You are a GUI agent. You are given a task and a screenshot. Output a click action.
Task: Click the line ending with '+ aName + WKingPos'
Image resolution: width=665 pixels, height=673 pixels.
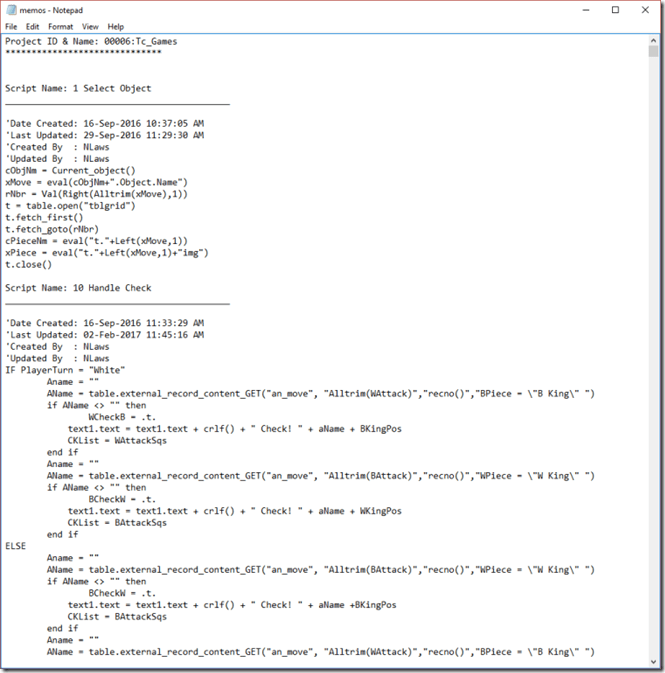coord(234,511)
